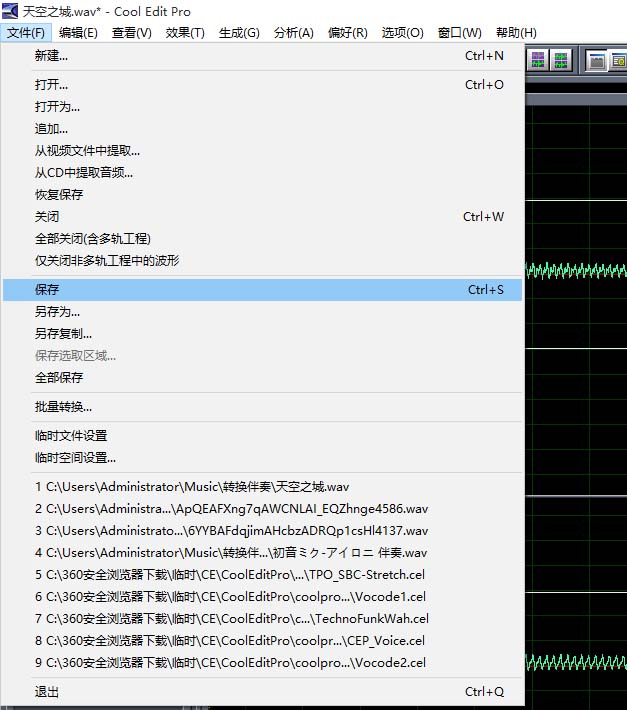Click the highlighted 保存 entry
This screenshot has width=627, height=710.
point(262,290)
